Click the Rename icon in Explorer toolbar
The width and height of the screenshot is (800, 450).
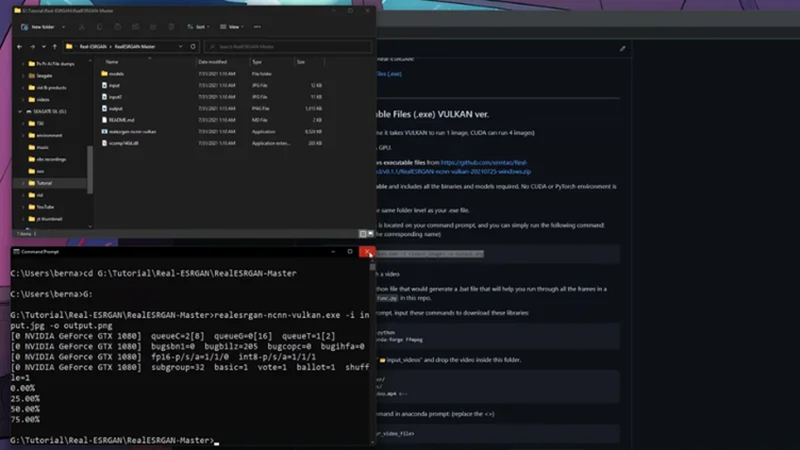pyautogui.click(x=135, y=27)
